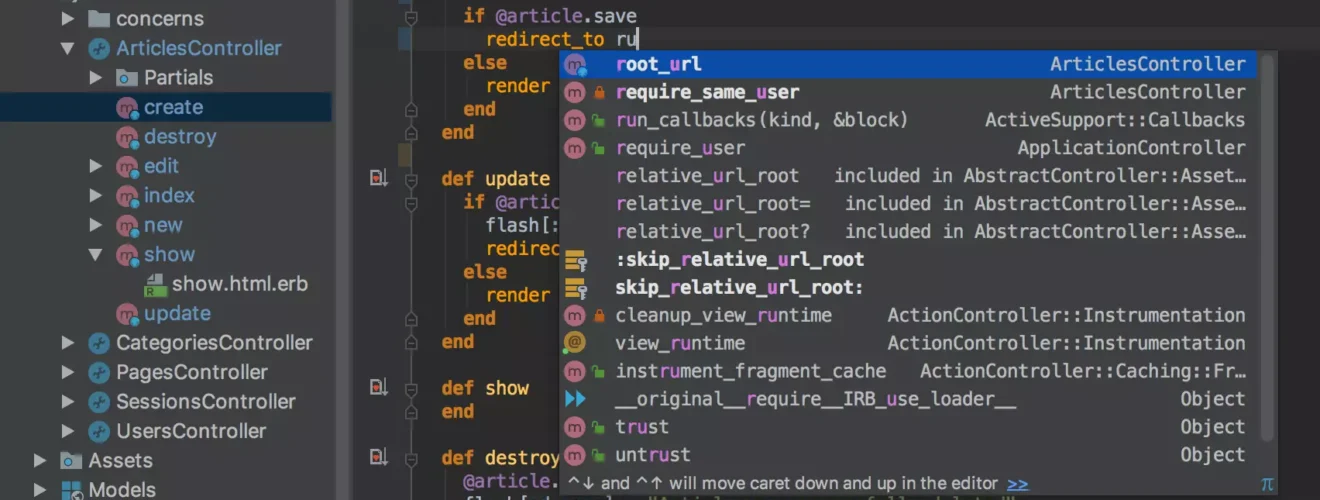Viewport: 1320px width, 500px height.
Task: Click the show.html.erb file icon
Action: (155, 284)
